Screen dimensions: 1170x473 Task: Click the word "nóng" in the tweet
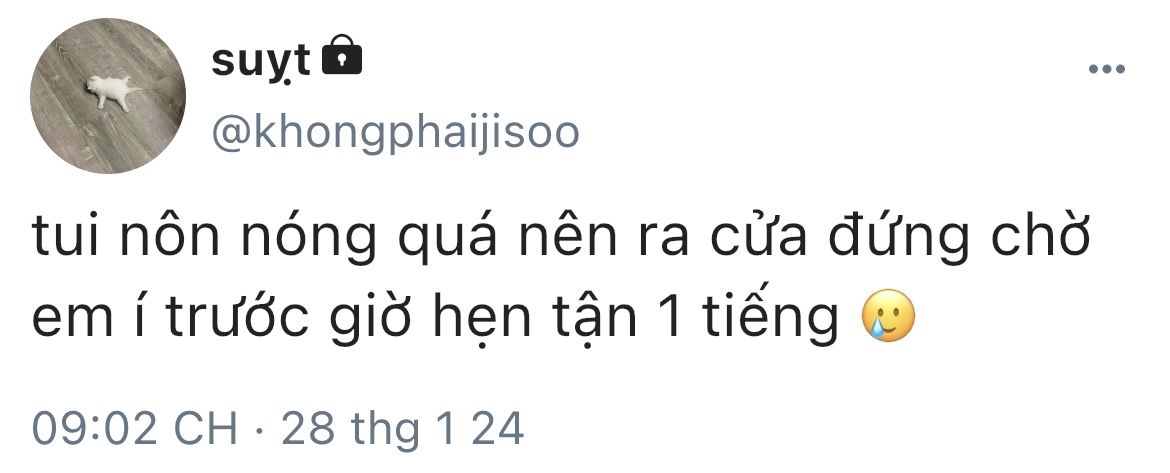[x=313, y=239]
